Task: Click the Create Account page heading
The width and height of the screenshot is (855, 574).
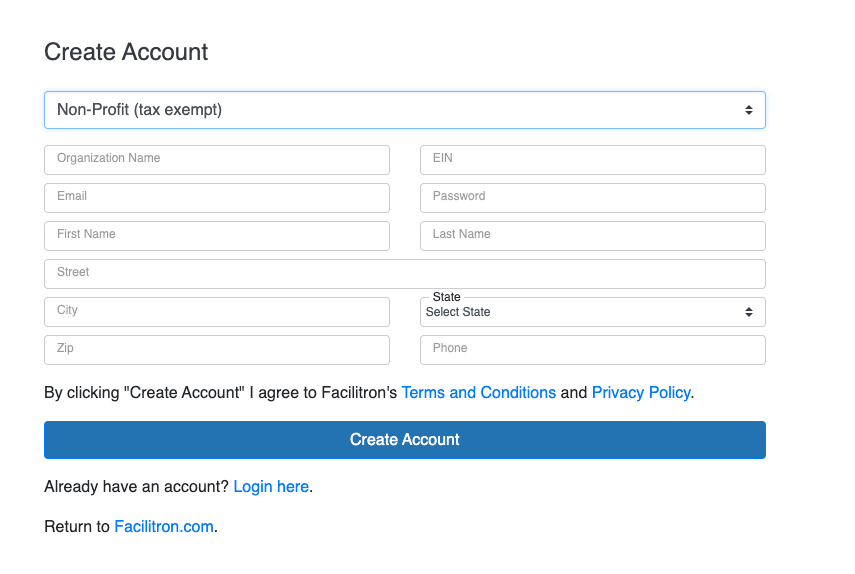Action: 126,52
